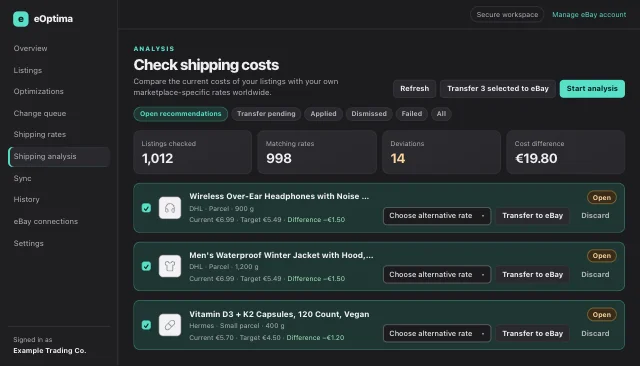Click the Open status badge on Winter Jacket row
The image size is (640, 366).
pyautogui.click(x=602, y=256)
